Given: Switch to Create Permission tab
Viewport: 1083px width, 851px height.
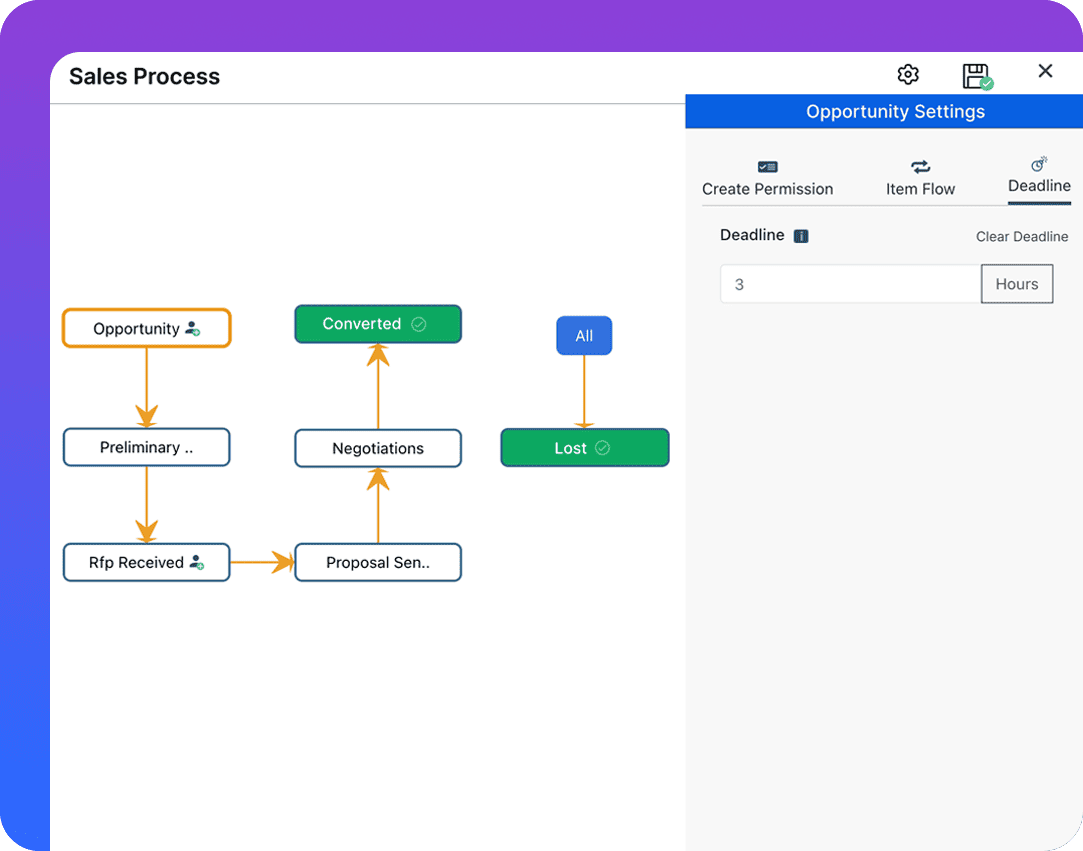Looking at the screenshot, I should [767, 179].
